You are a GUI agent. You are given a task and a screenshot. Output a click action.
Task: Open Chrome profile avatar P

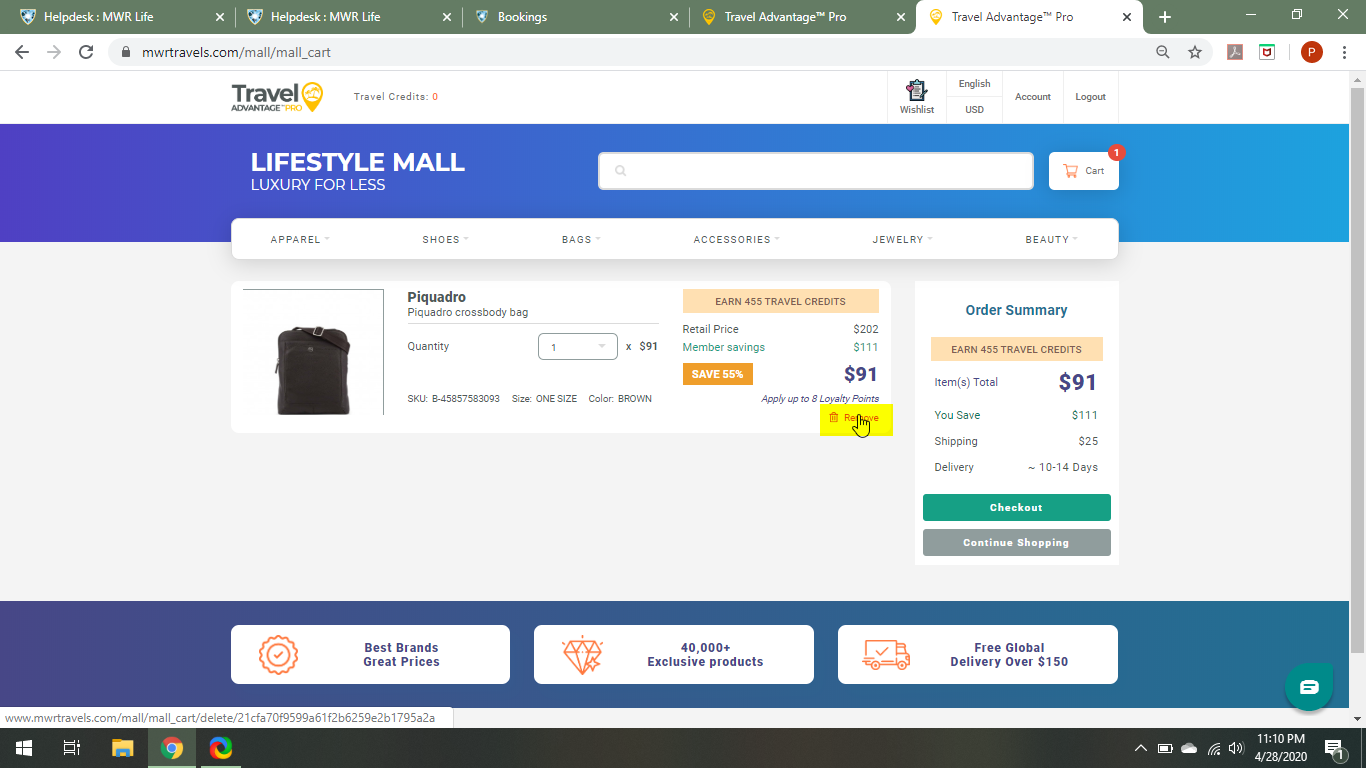[x=1312, y=52]
